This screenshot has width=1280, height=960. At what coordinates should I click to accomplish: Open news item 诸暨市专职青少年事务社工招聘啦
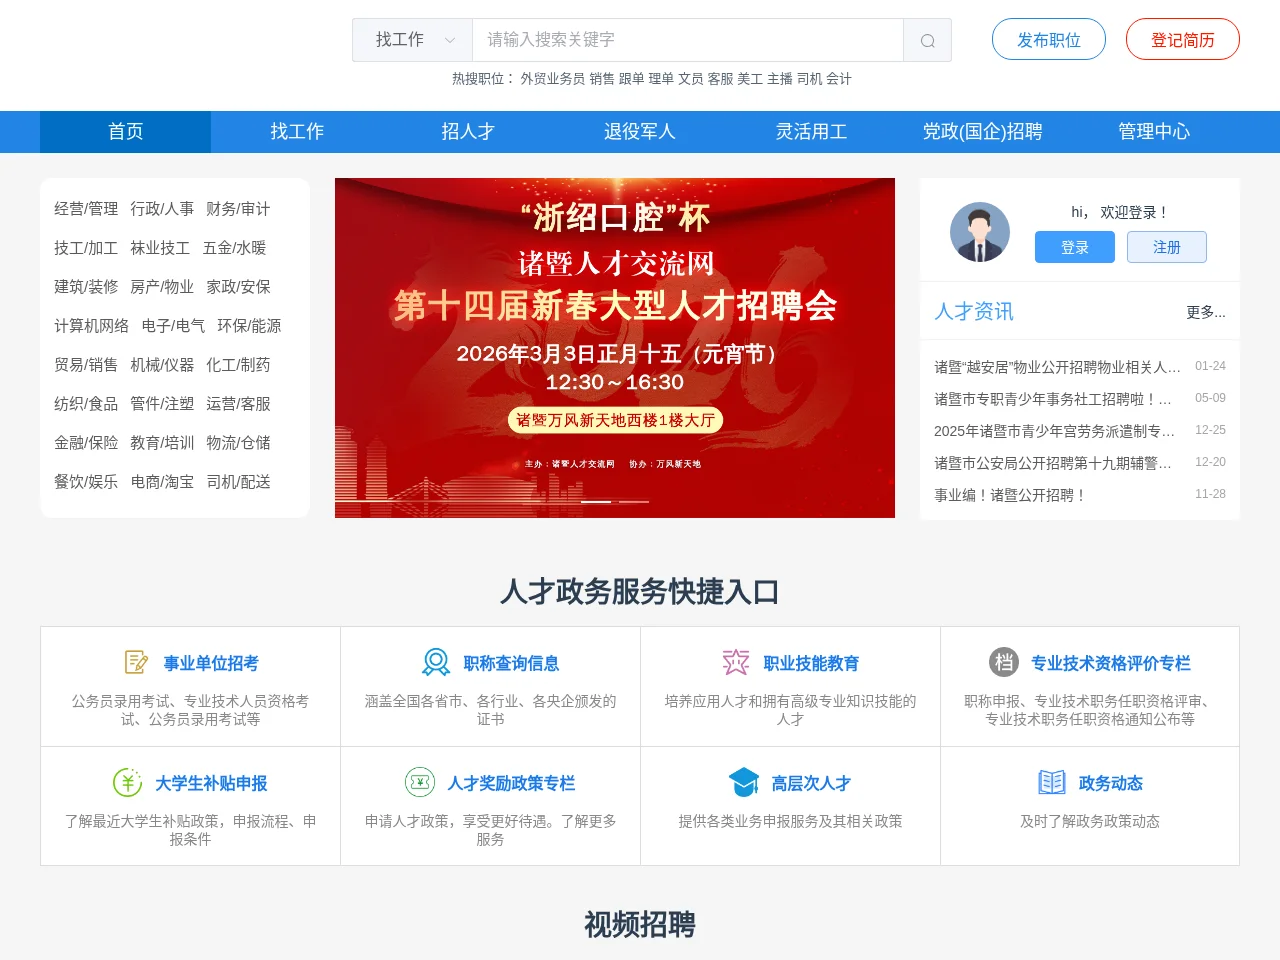coord(1052,399)
